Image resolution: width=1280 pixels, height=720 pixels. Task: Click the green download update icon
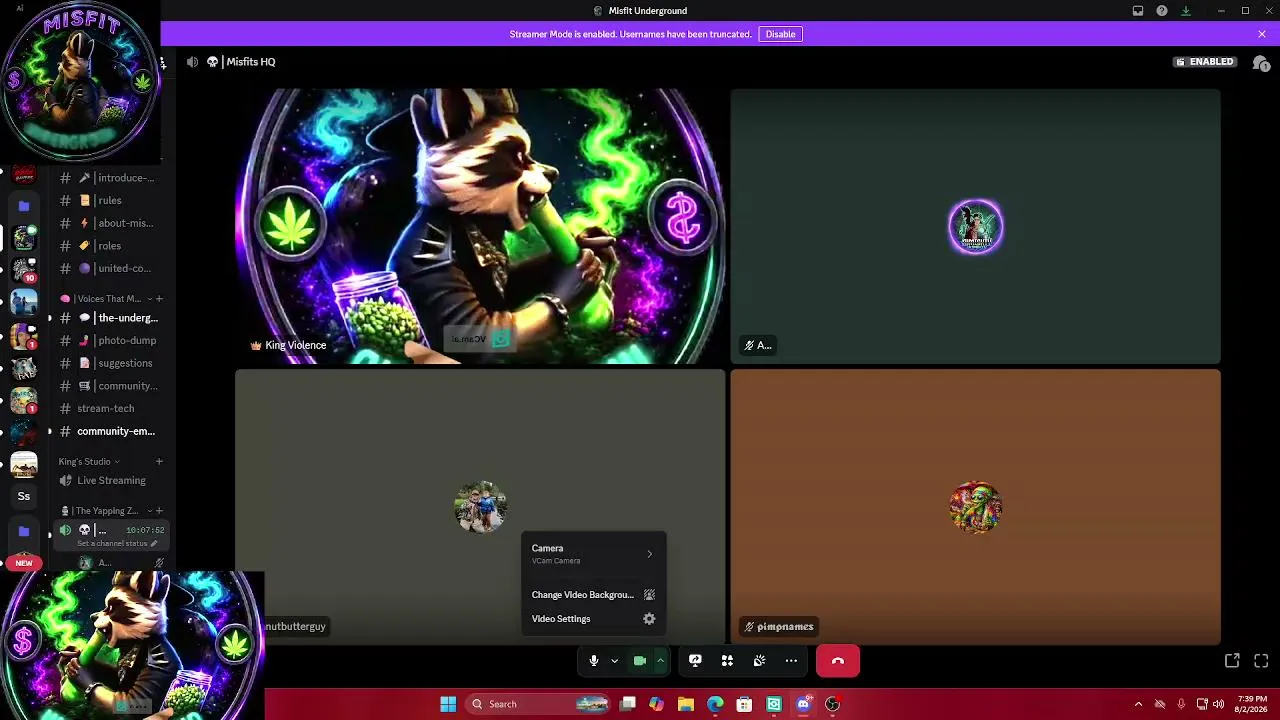(x=1186, y=11)
